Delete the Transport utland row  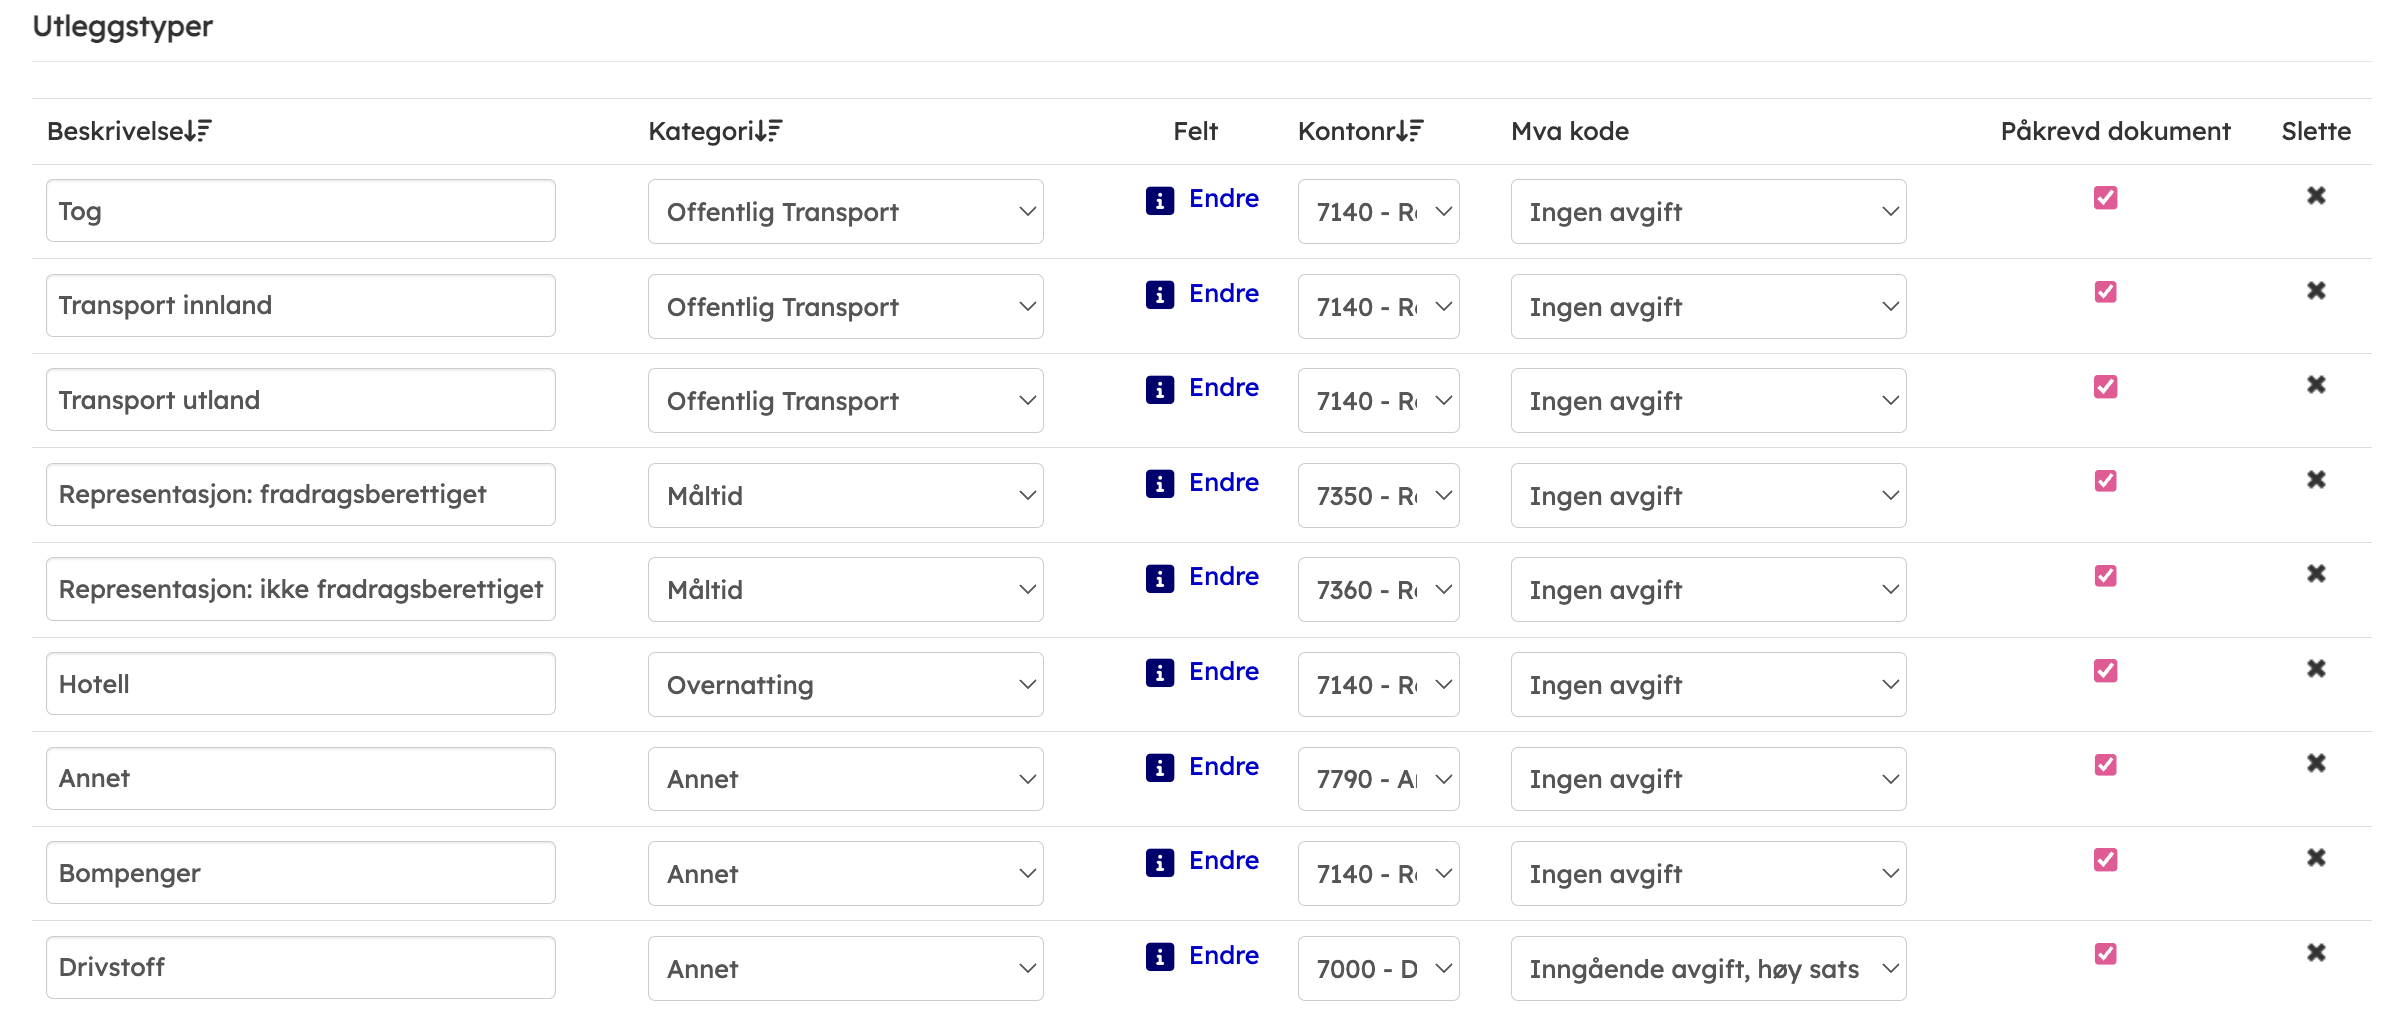coord(2315,385)
